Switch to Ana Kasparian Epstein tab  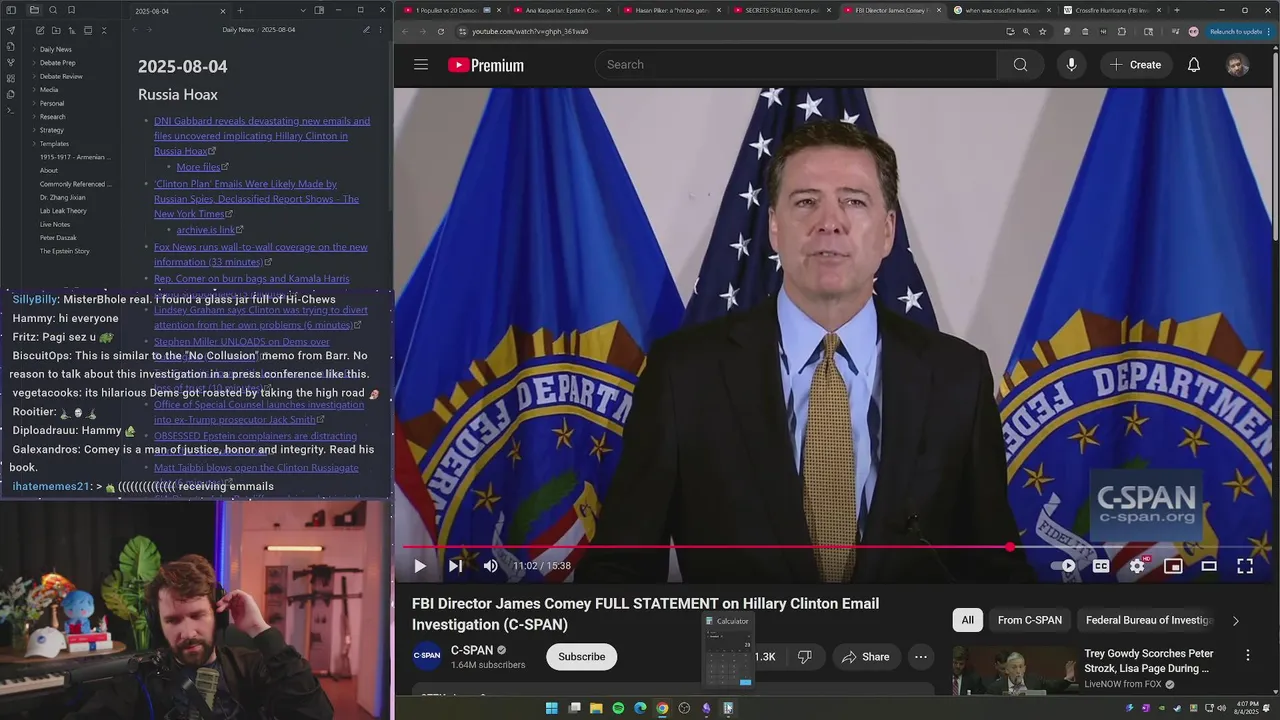coord(561,10)
